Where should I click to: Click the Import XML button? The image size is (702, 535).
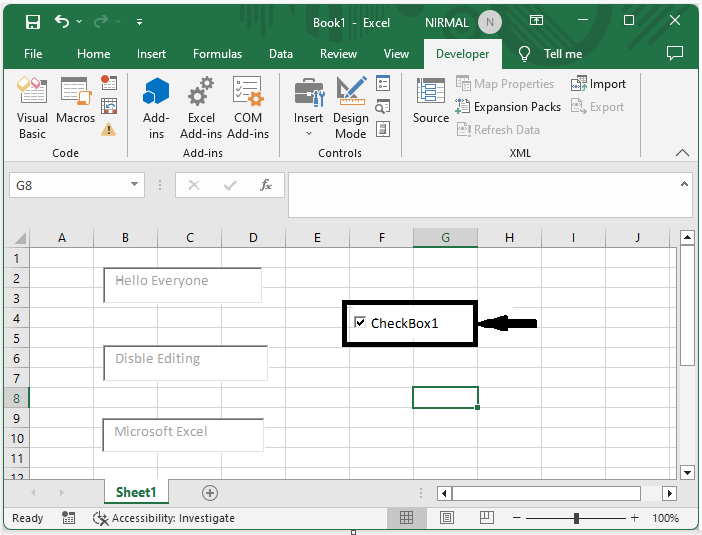pos(598,84)
